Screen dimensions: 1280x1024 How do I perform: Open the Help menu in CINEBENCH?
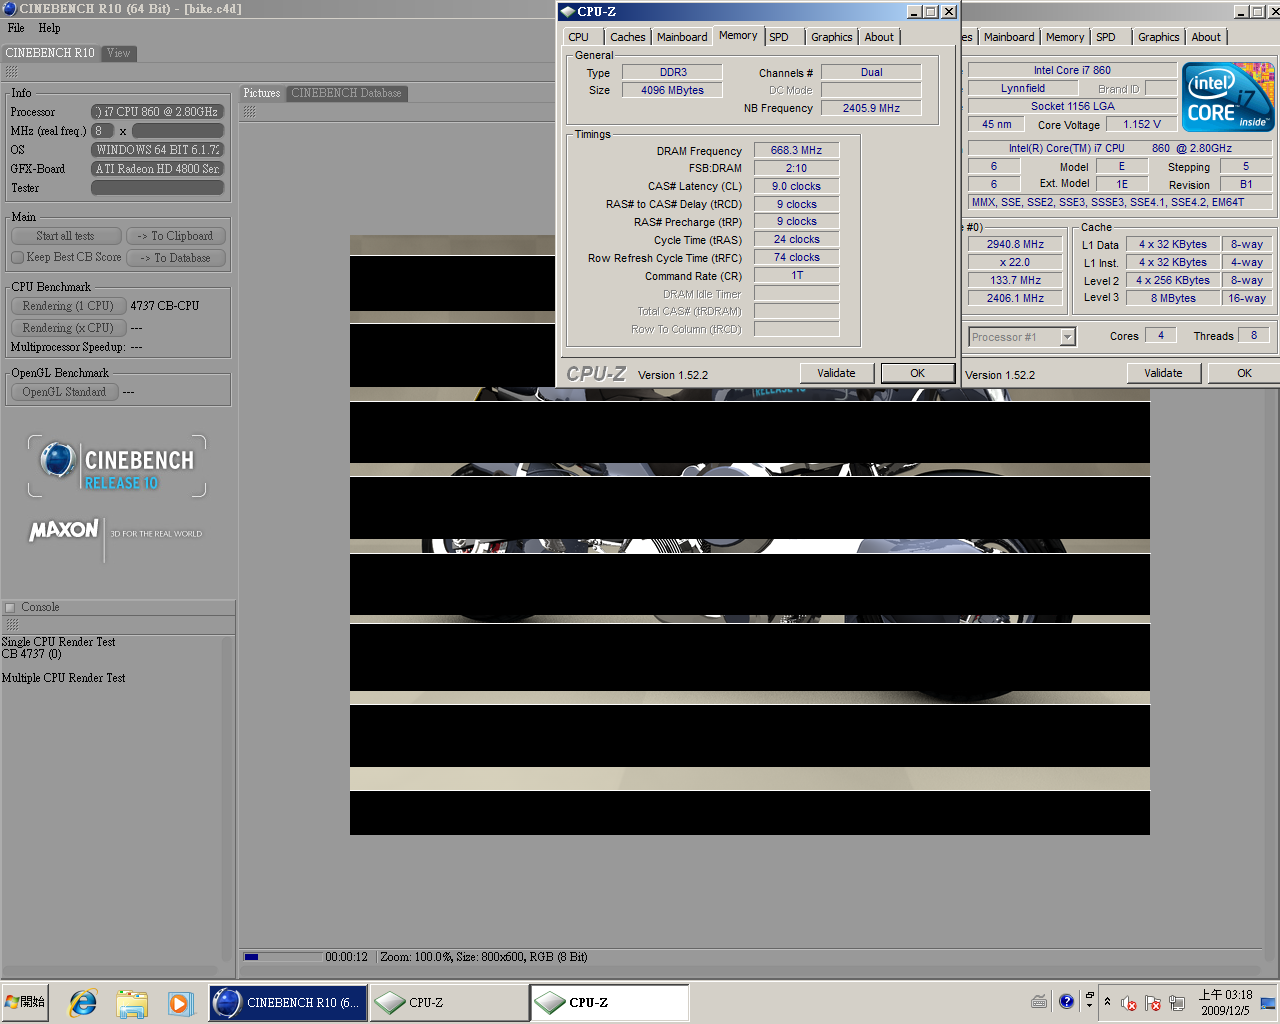coord(49,28)
